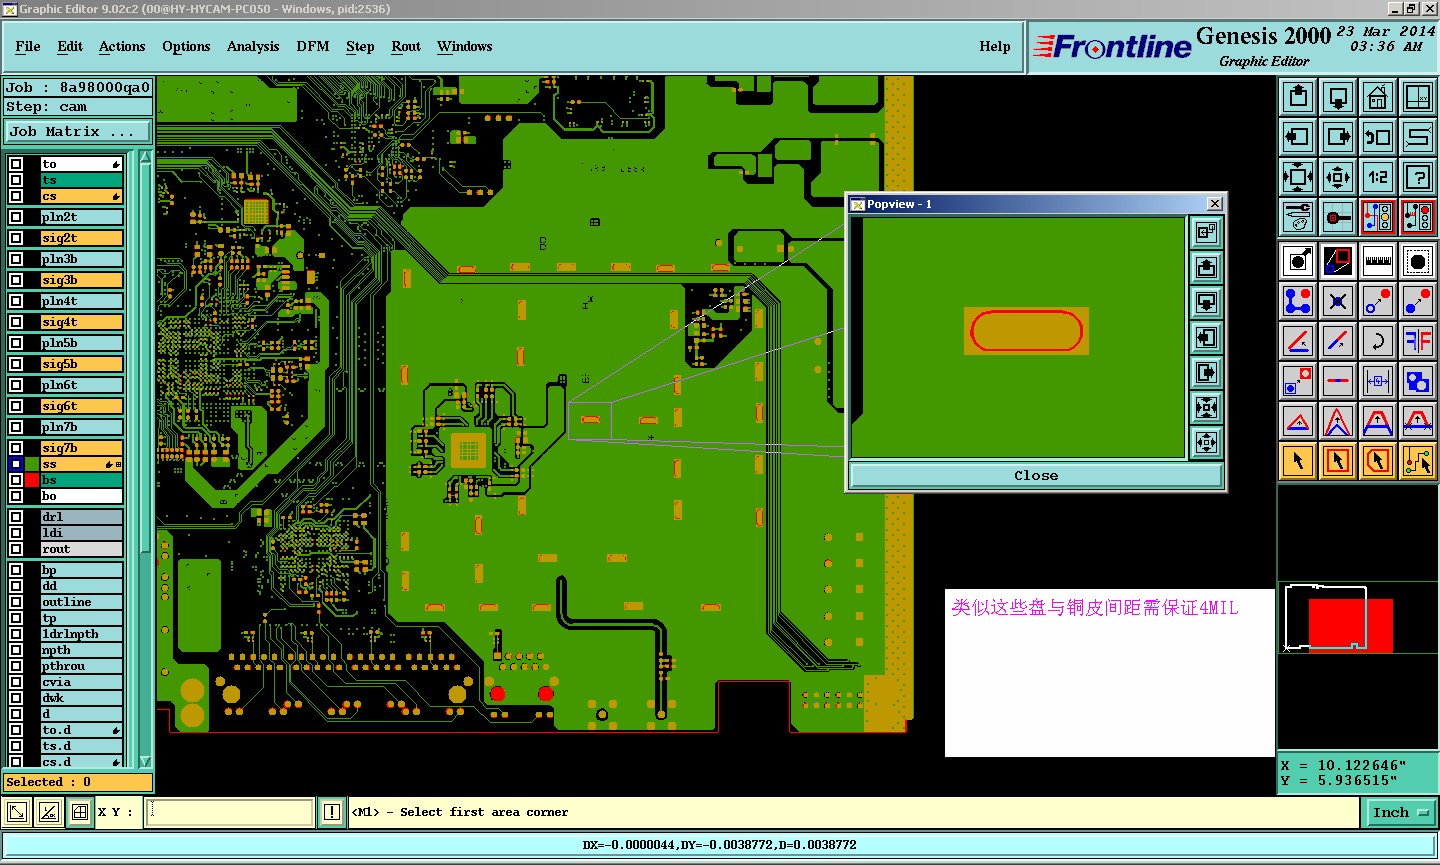This screenshot has height=865, width=1440.
Task: Open the Analysis menu
Action: [253, 46]
